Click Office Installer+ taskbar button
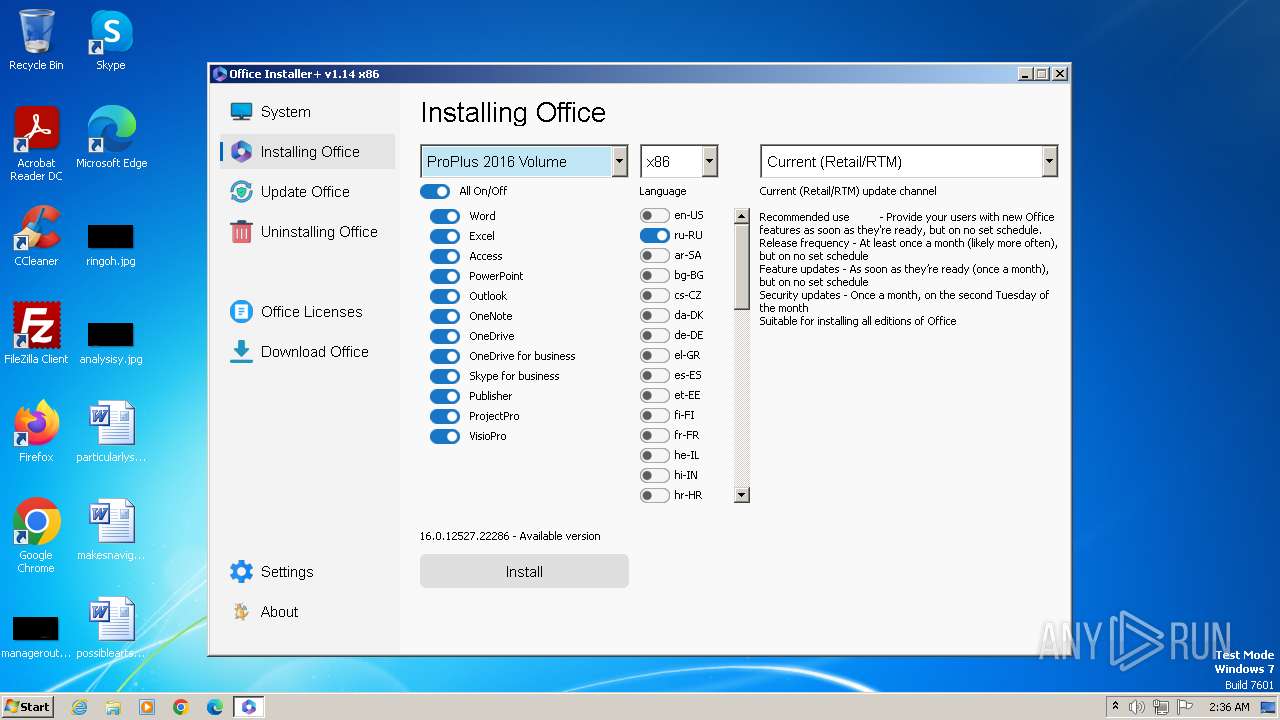 pos(248,707)
